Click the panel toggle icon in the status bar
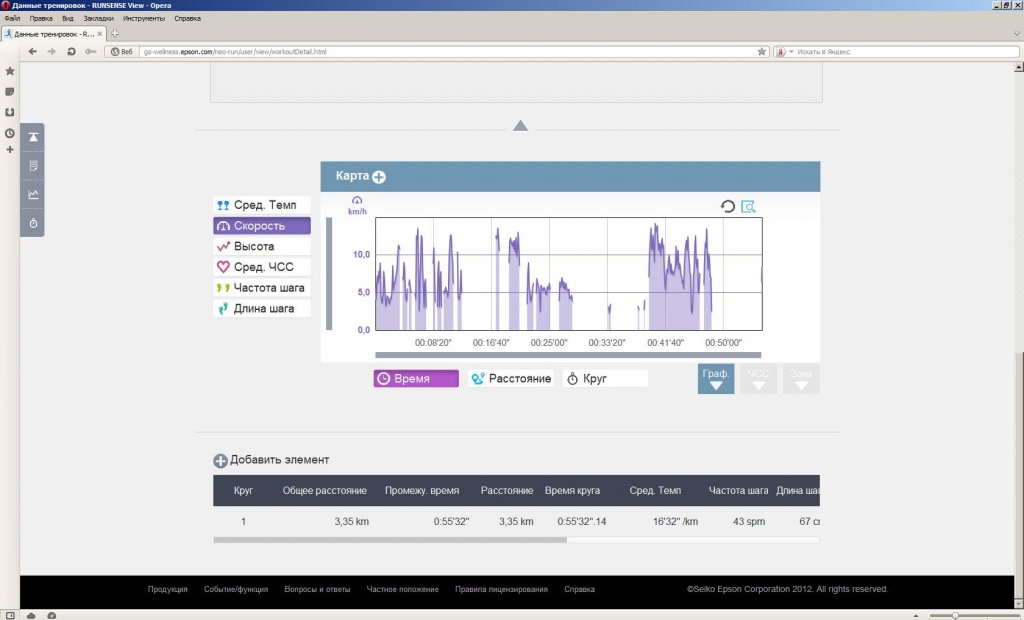The height and width of the screenshot is (620, 1024). coord(10,615)
